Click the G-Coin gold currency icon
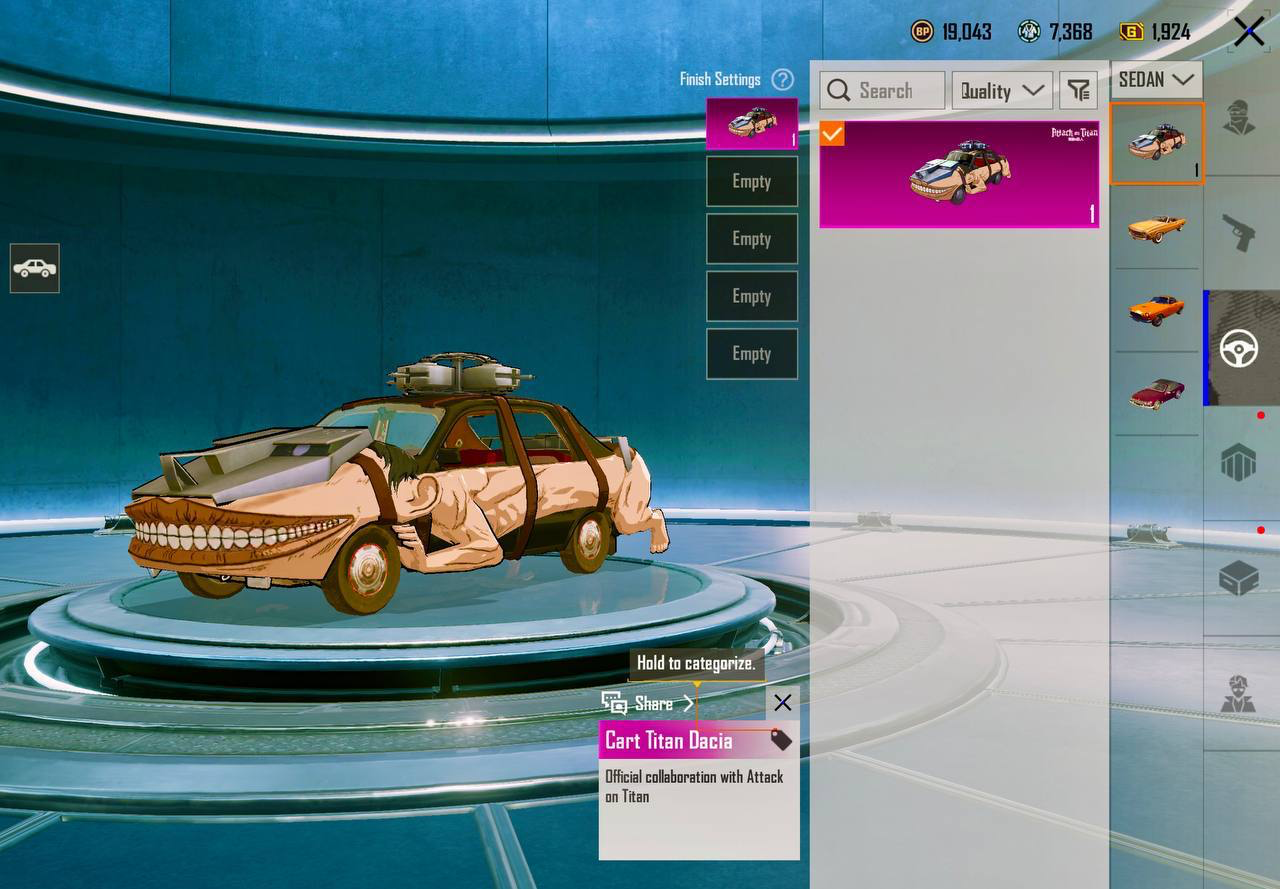Image resolution: width=1280 pixels, height=889 pixels. click(x=1131, y=32)
